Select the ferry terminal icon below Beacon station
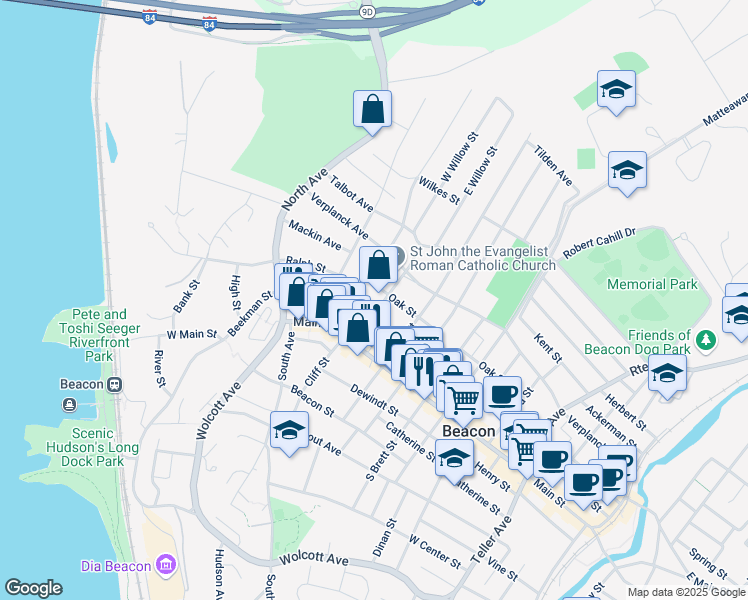Viewport: 748px width, 600px height. click(x=70, y=405)
